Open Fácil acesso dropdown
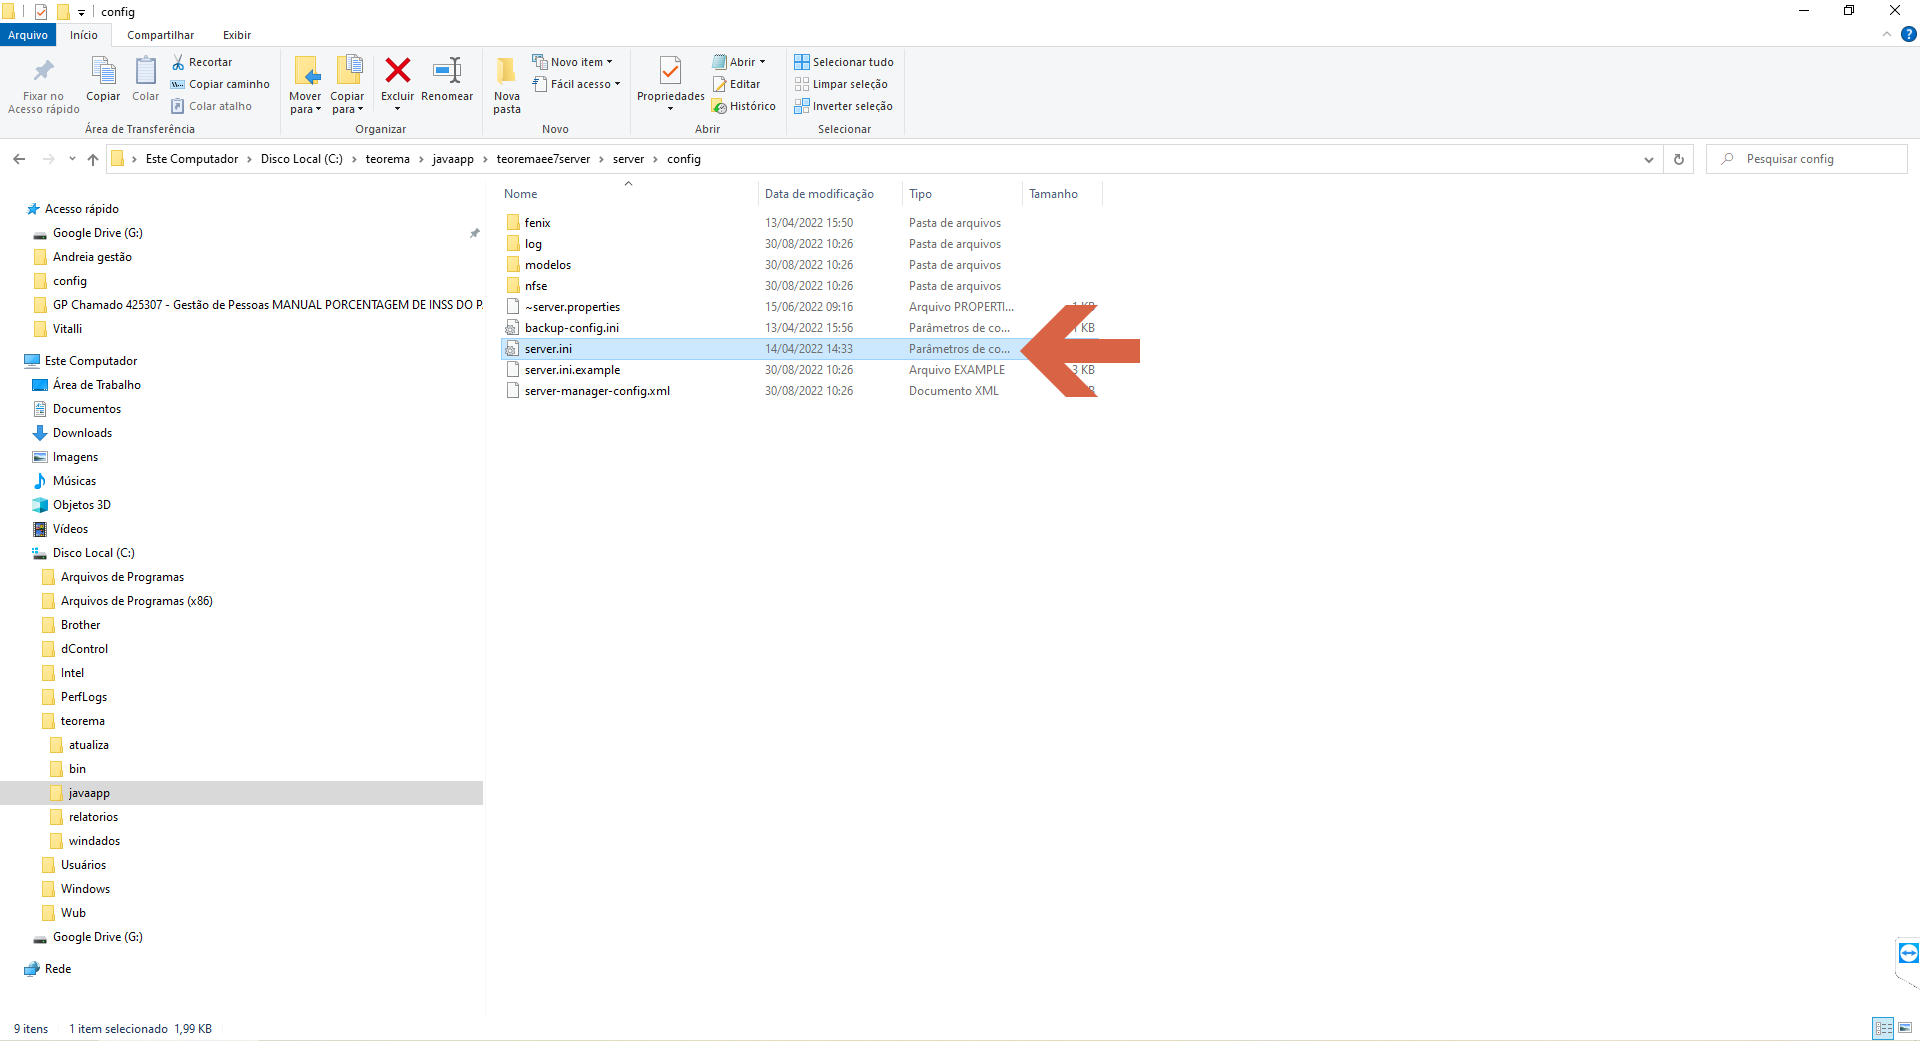This screenshot has width=1920, height=1041. [577, 84]
